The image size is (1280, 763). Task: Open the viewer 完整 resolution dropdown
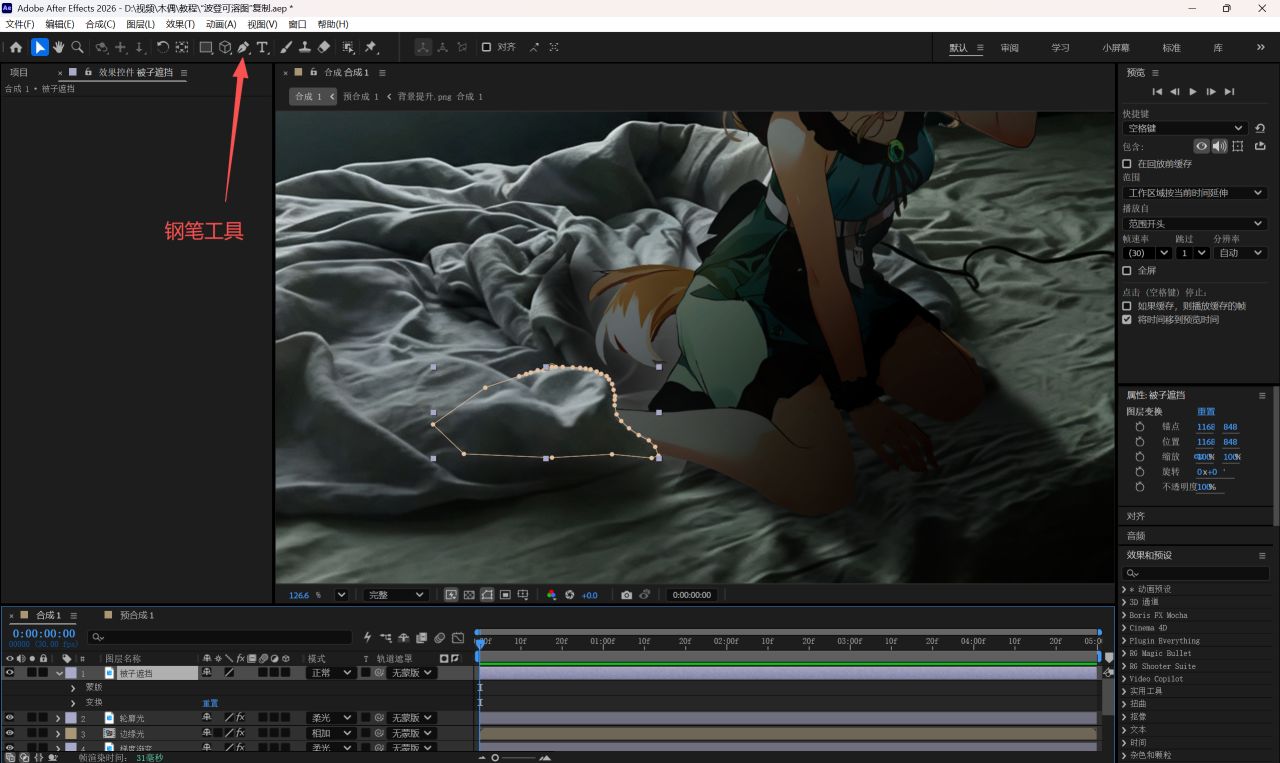(x=396, y=595)
